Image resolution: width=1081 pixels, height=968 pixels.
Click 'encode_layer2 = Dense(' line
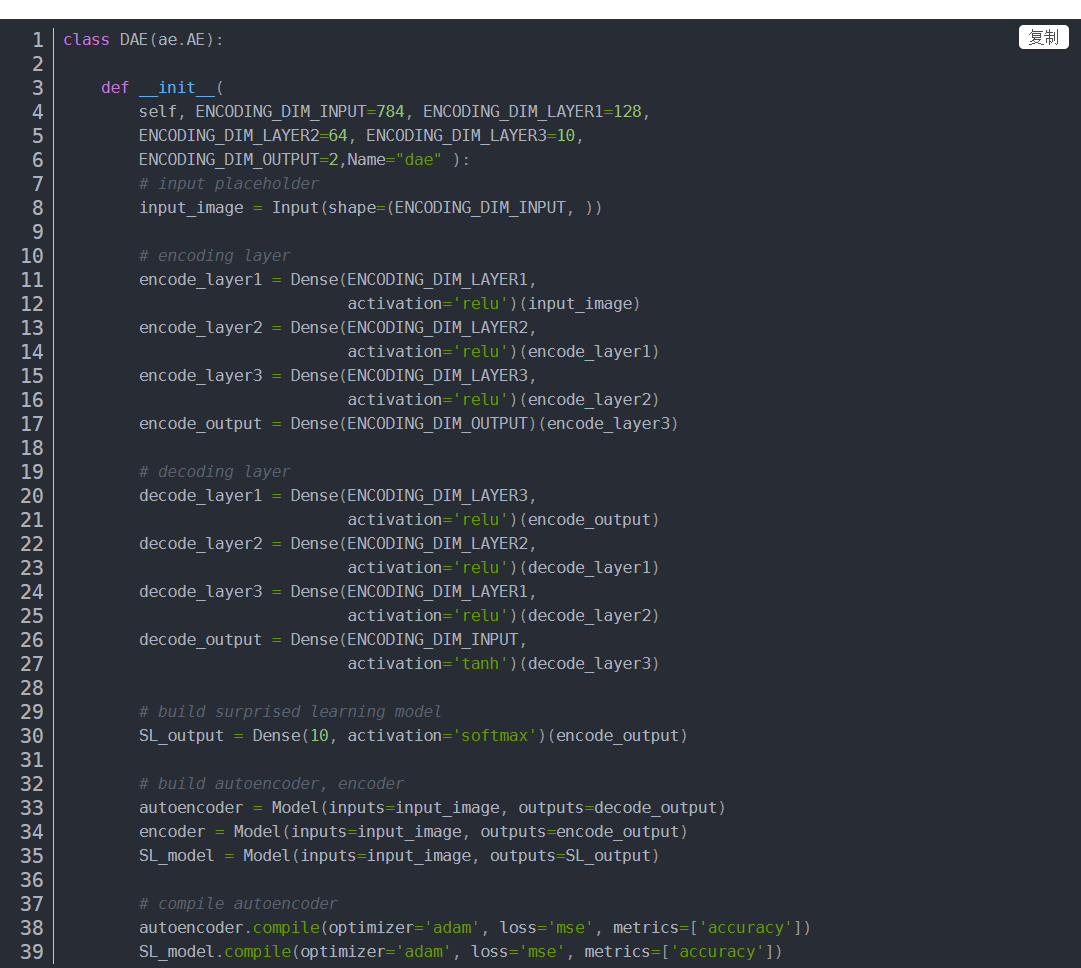pos(337,327)
